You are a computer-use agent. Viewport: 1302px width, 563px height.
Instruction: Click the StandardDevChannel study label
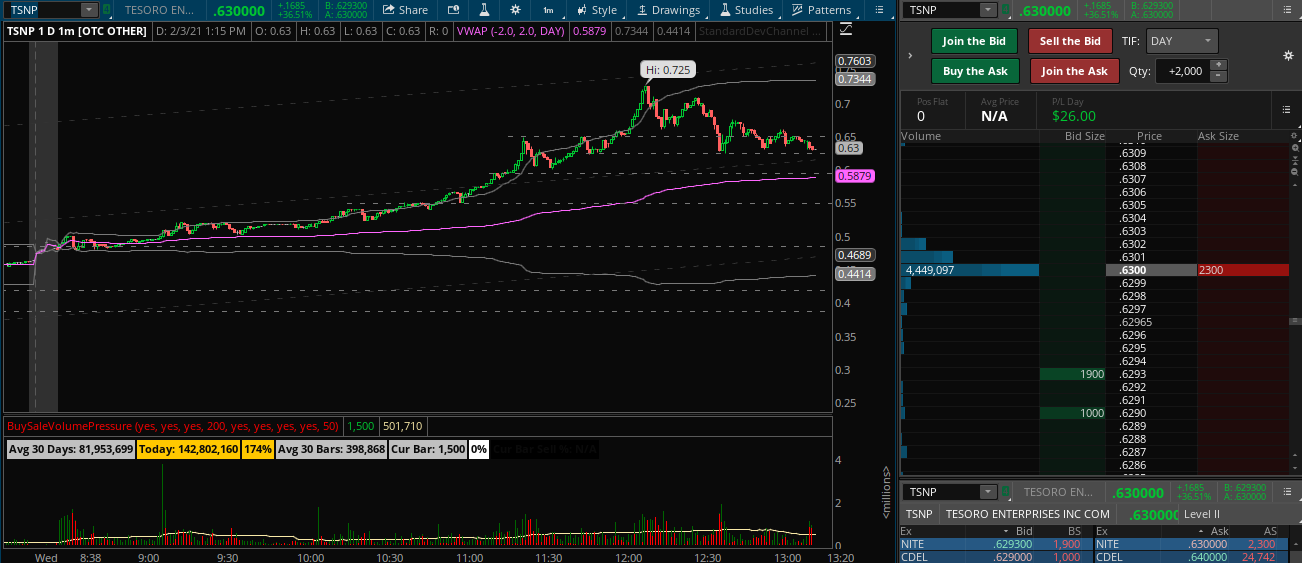(761, 31)
